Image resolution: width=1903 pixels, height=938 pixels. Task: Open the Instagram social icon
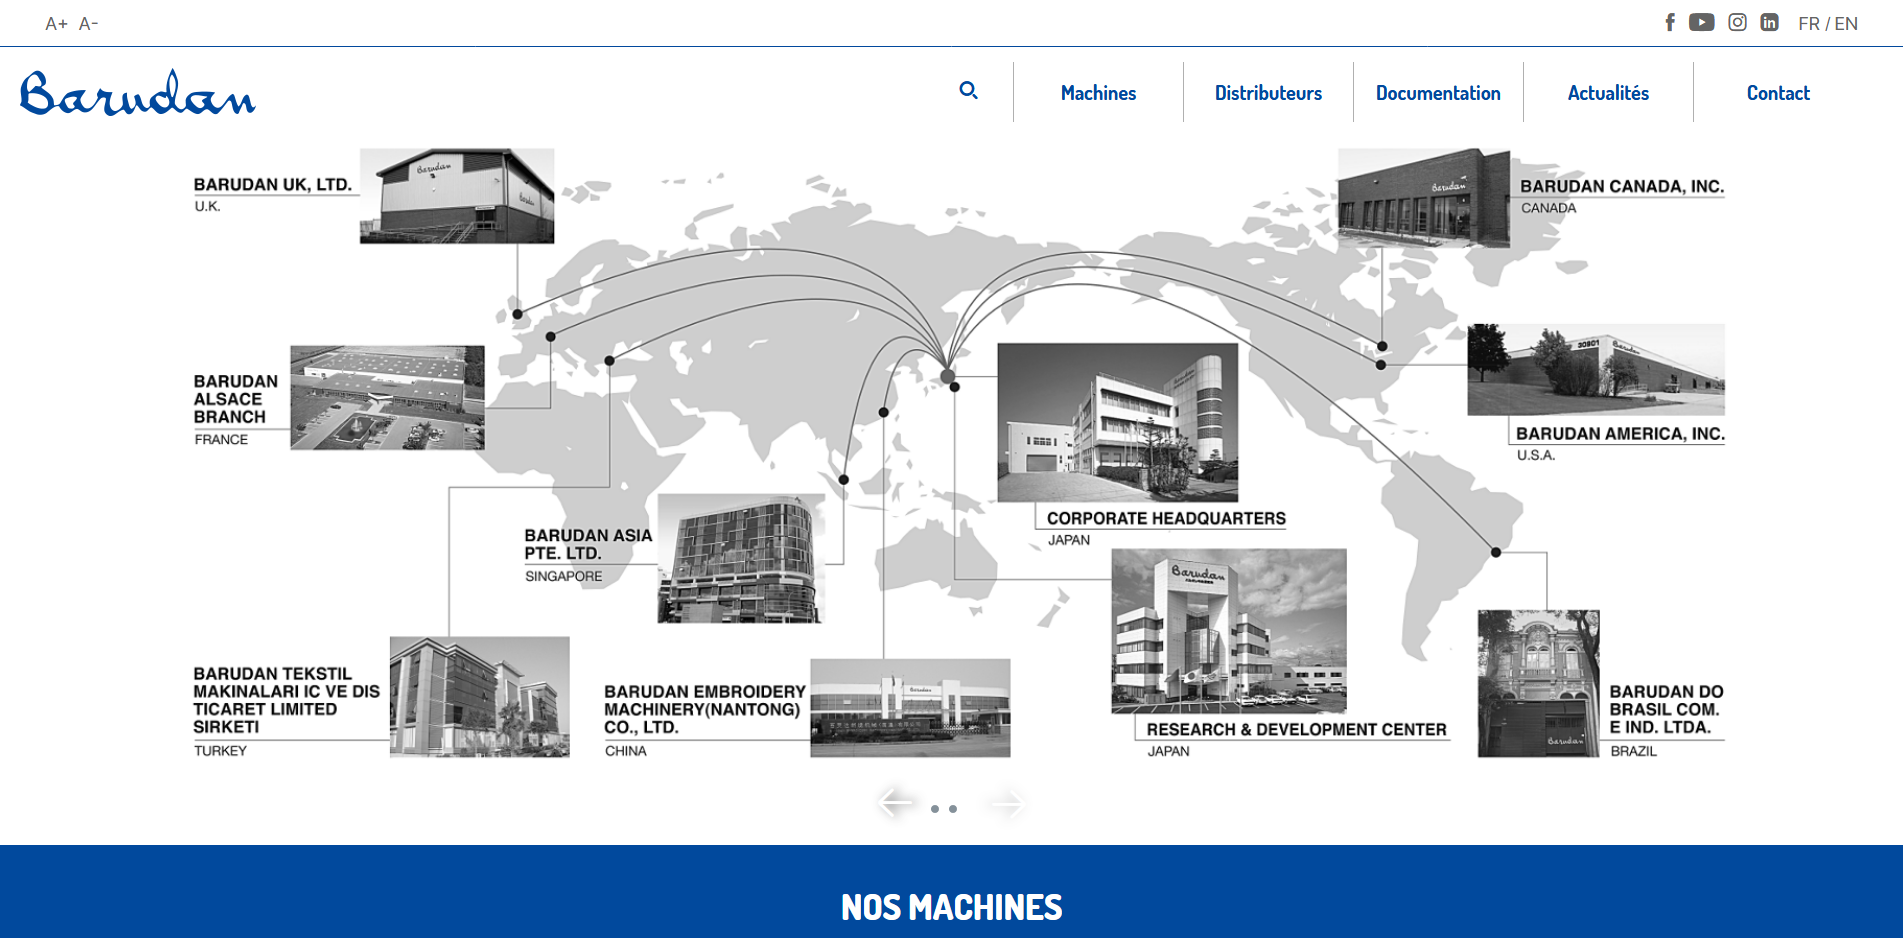[x=1738, y=22]
